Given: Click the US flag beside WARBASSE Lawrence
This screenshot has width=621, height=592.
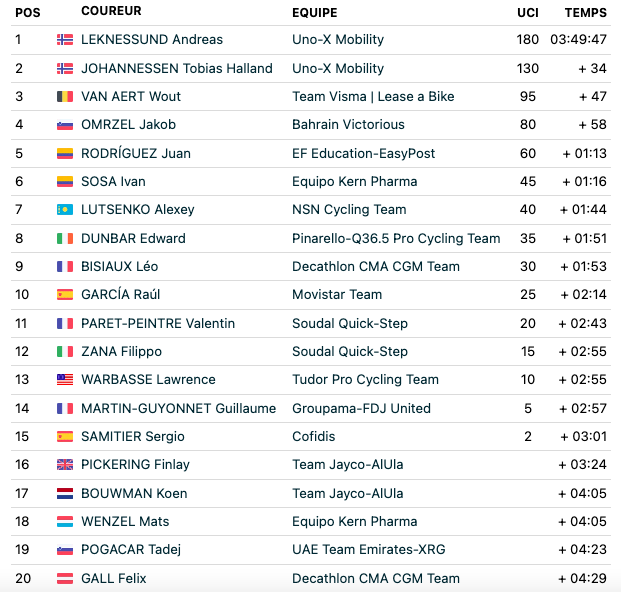Looking at the screenshot, I should click(65, 380).
